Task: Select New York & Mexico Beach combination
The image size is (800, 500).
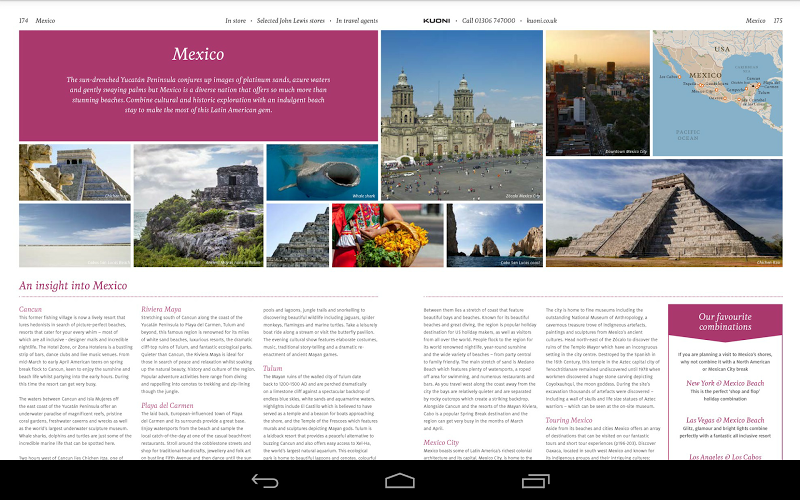Action: 725,383
